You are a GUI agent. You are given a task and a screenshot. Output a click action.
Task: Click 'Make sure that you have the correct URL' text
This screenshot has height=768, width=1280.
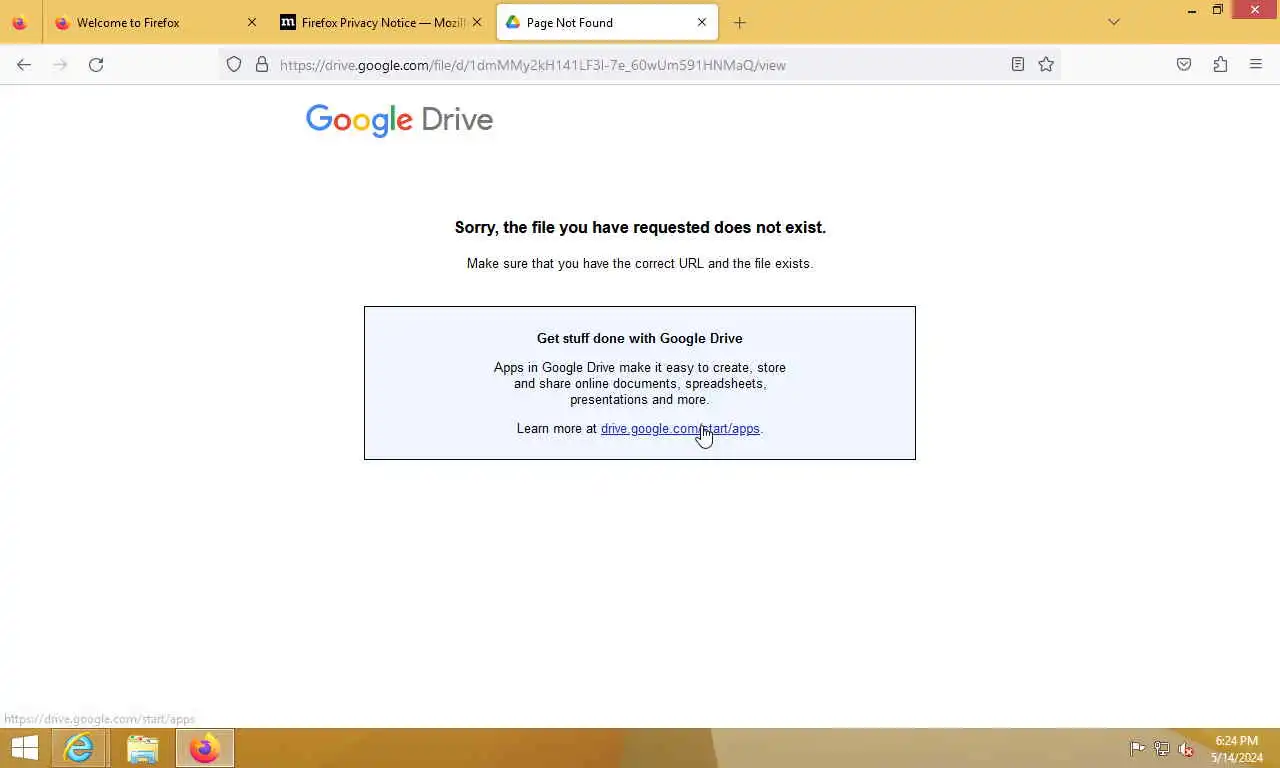pos(640,264)
